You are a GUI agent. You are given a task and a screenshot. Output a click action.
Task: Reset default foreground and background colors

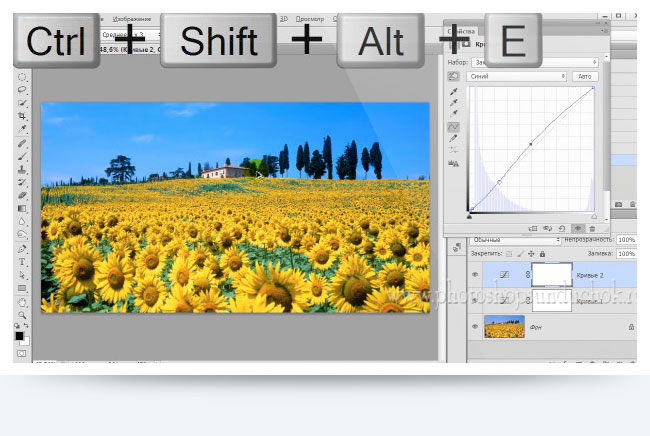[x=17, y=326]
